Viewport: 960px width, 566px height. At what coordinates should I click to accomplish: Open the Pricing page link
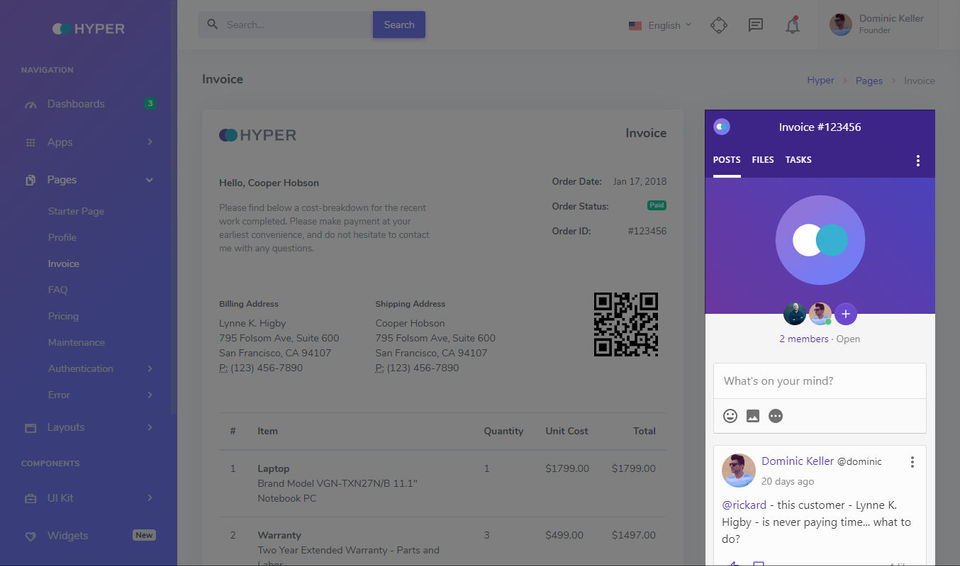pos(63,317)
